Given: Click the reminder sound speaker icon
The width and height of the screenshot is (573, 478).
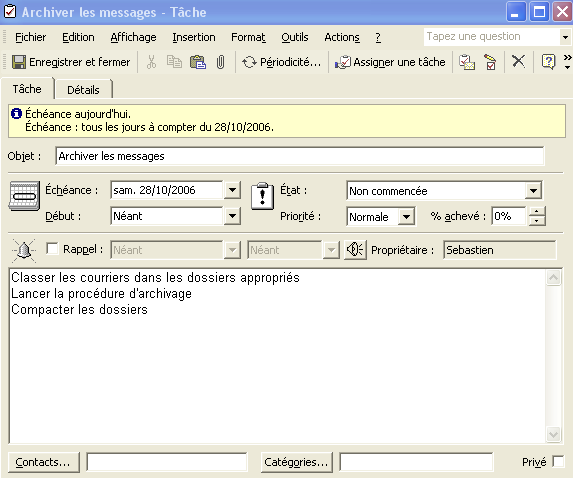Looking at the screenshot, I should point(355,250).
